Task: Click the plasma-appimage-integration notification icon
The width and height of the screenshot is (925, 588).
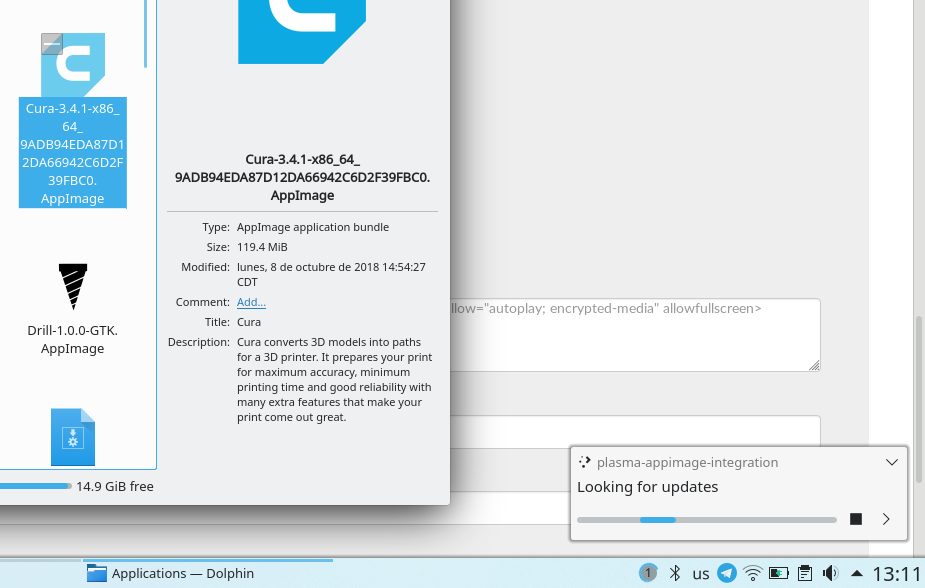Action: tap(585, 462)
